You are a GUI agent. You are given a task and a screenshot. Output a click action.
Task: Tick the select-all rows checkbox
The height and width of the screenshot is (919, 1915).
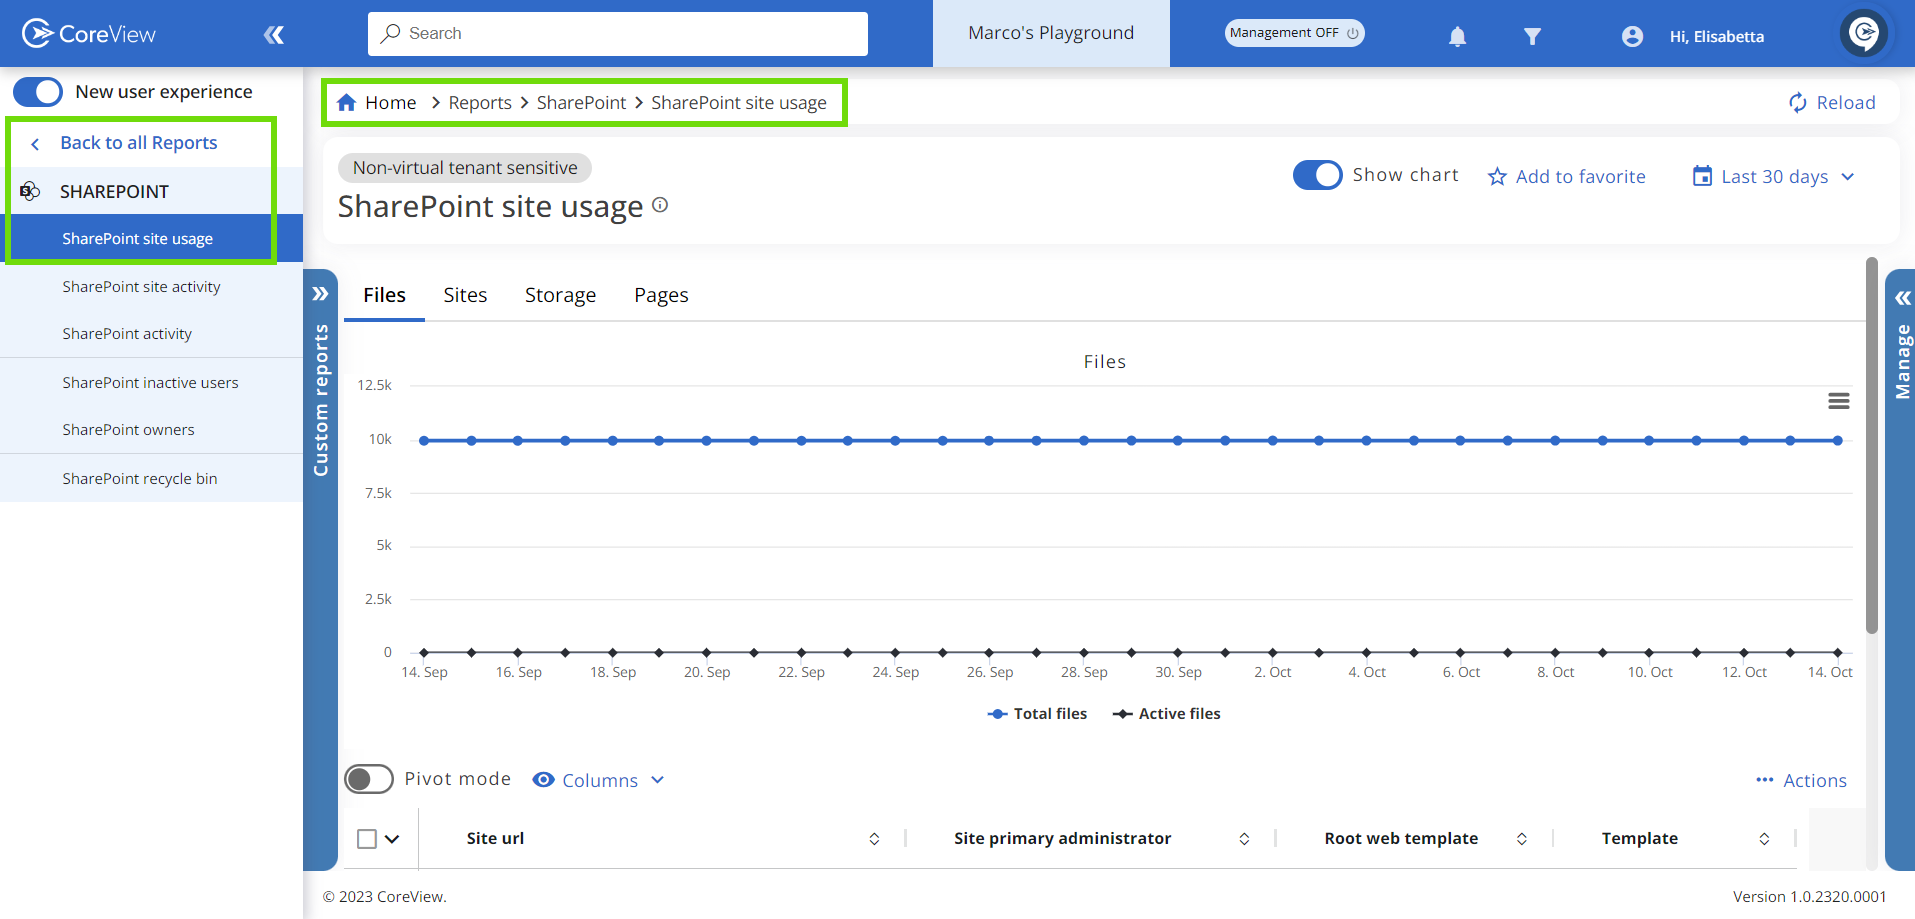(367, 839)
